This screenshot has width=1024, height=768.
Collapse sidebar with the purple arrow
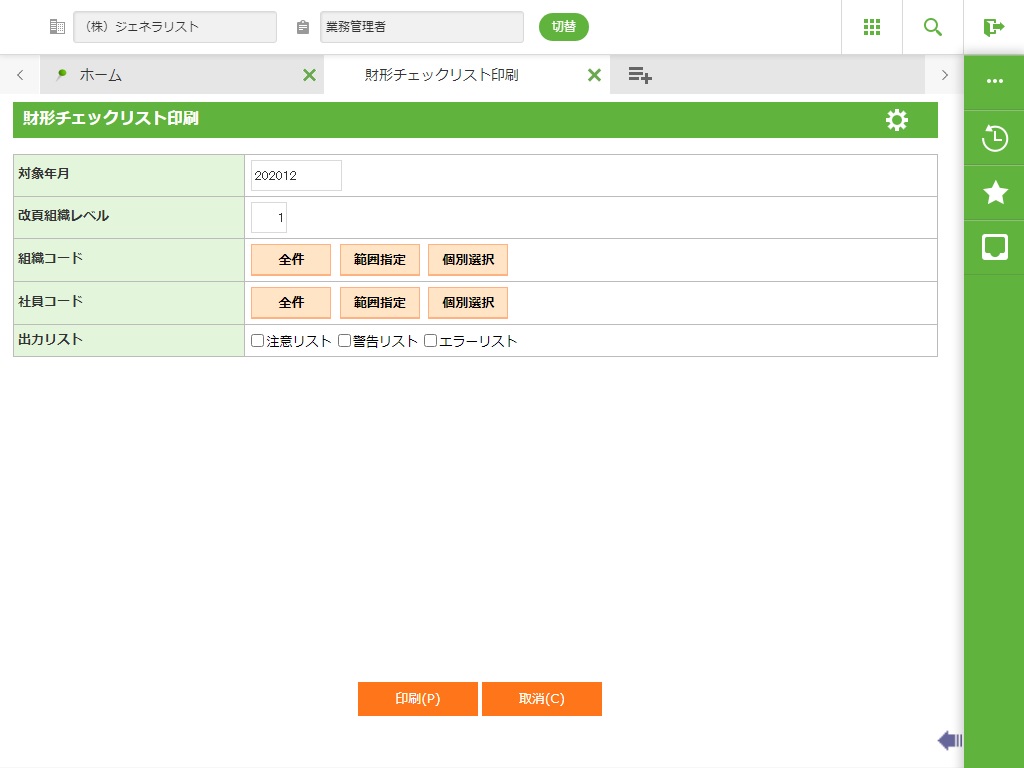coord(949,740)
